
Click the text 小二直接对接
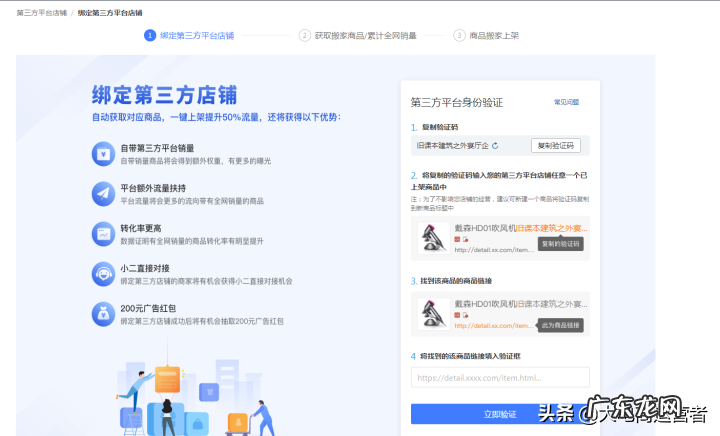(x=145, y=268)
